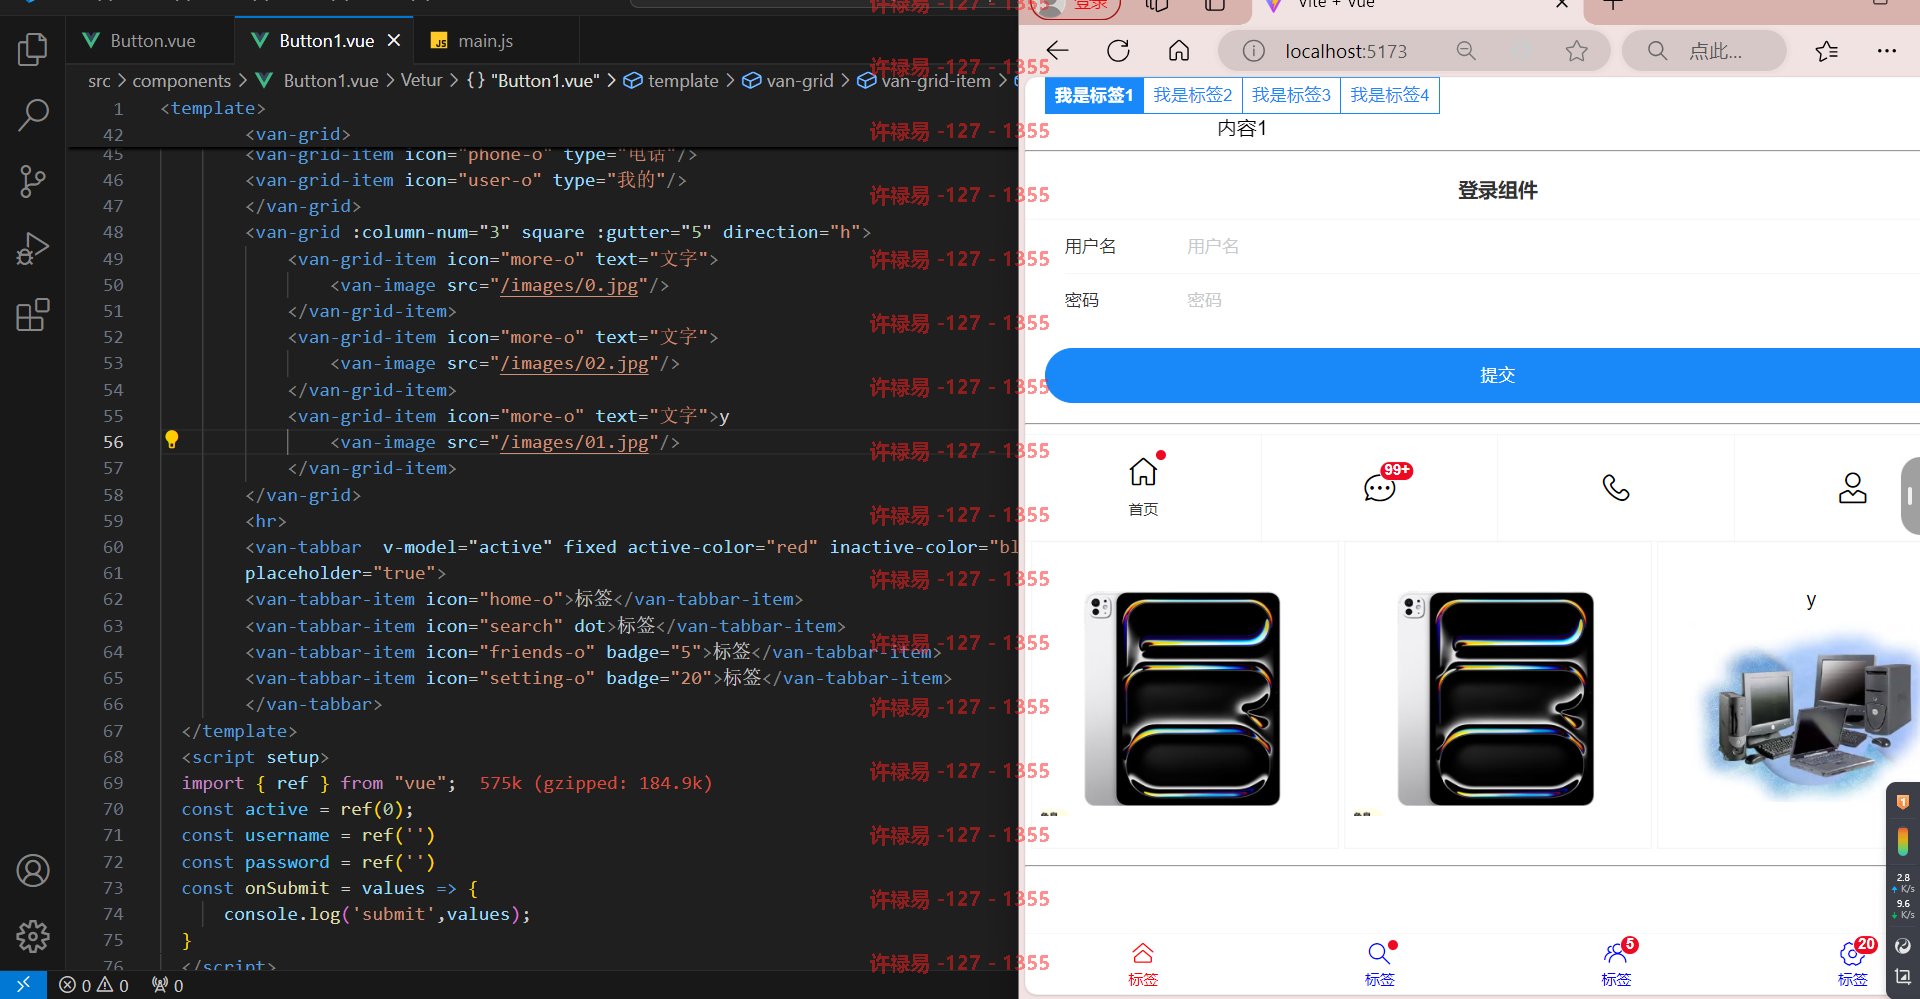Follow the /images/01.jpg link in code
Screen dimensions: 1920x999
(574, 442)
